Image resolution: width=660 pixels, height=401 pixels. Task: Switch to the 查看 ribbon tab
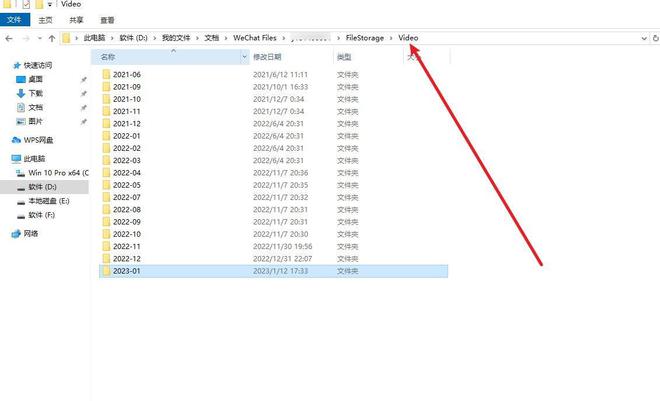point(107,19)
